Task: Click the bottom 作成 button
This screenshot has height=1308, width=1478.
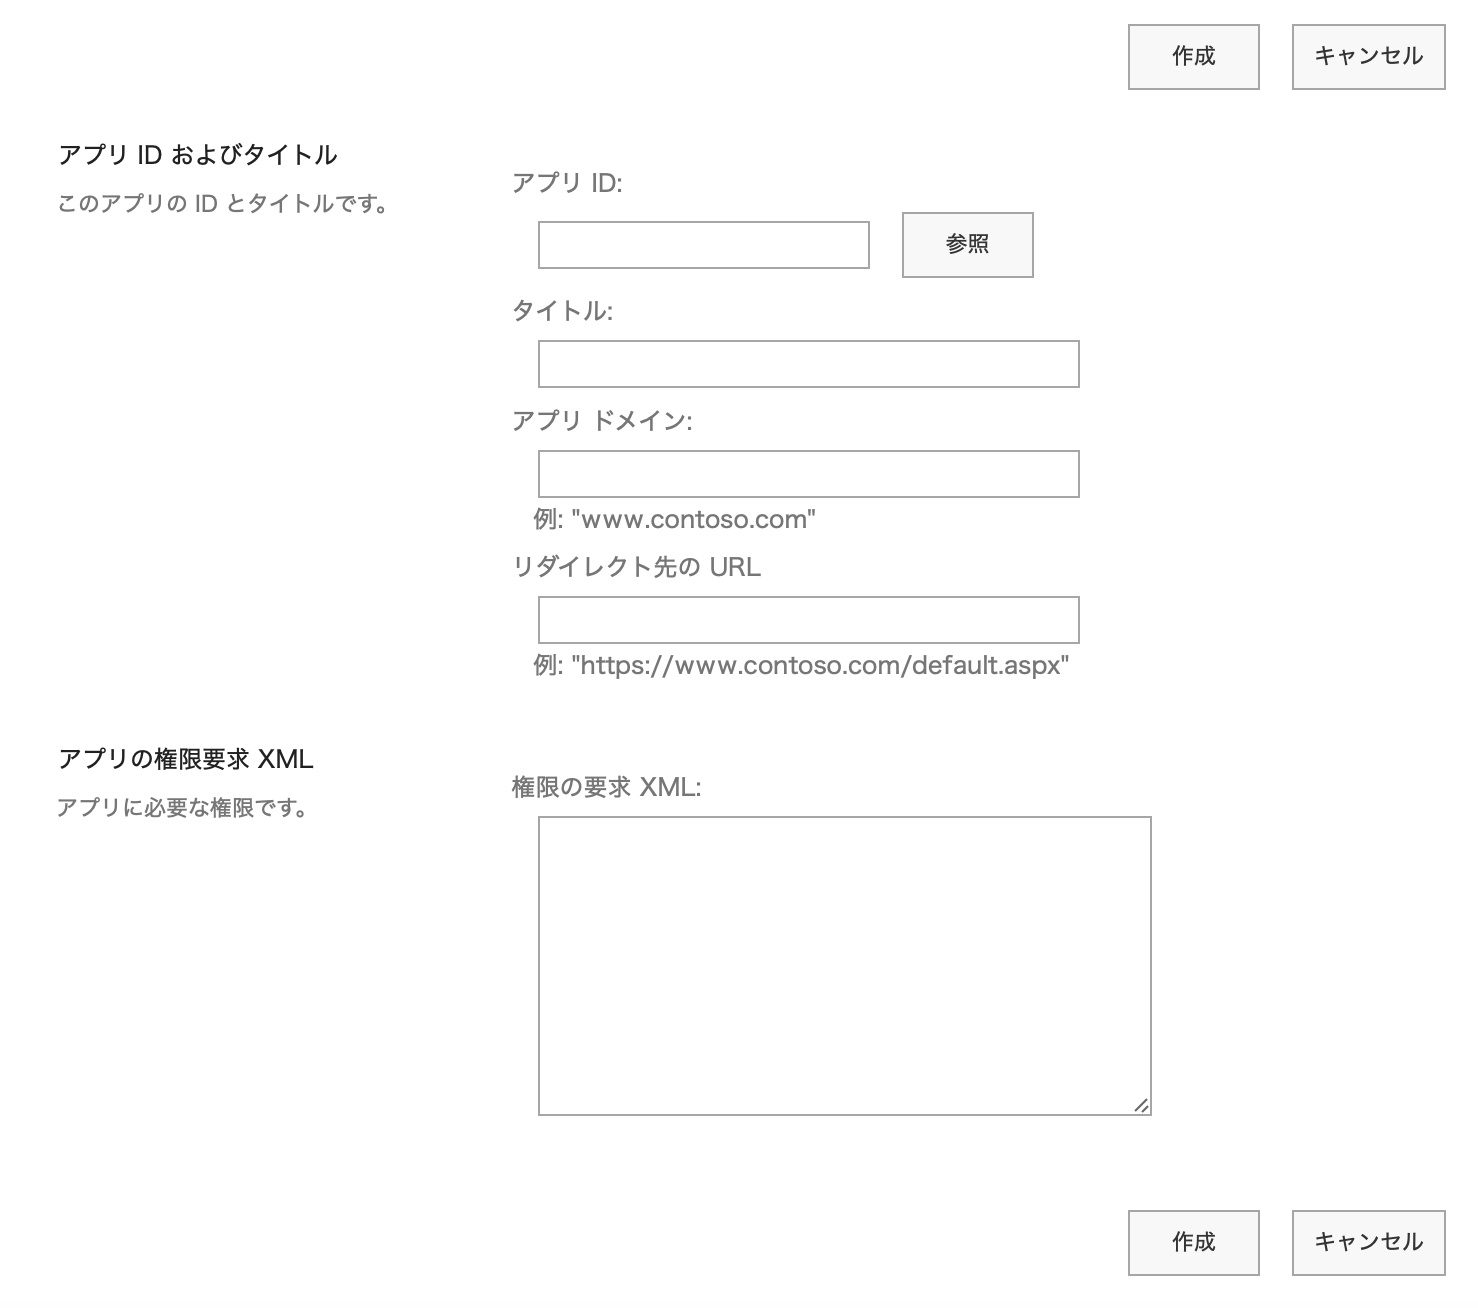Action: coord(1193,1243)
